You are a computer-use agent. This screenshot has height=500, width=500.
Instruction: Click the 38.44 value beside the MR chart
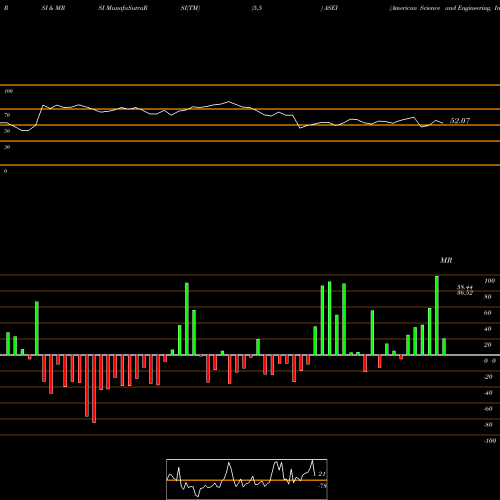465,287
